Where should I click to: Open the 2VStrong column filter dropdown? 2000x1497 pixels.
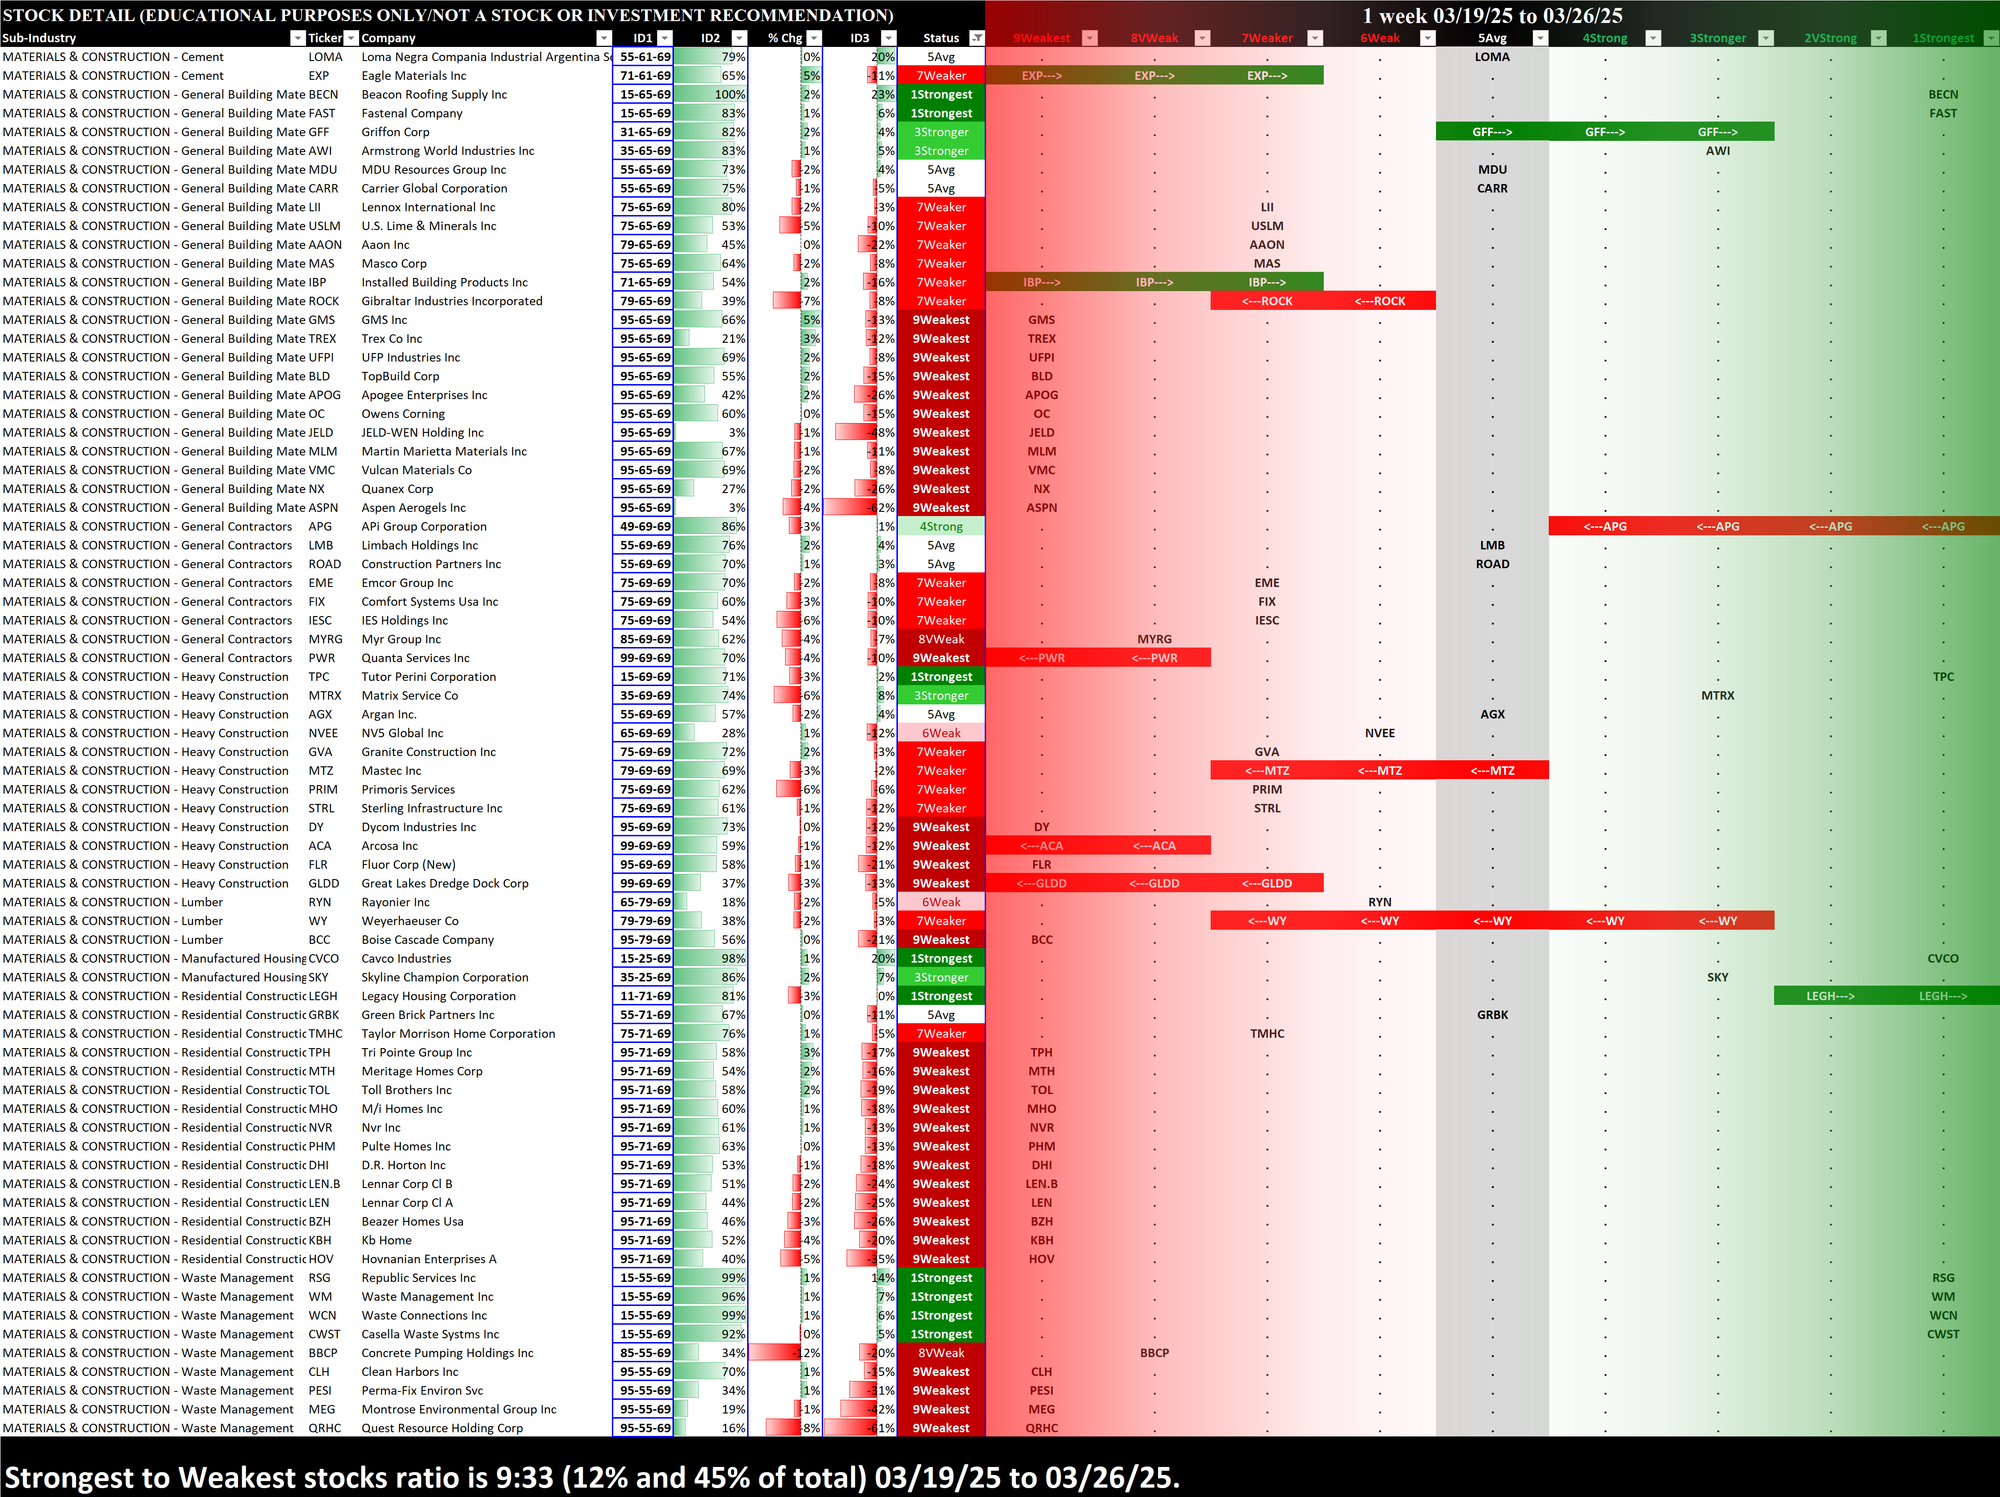[1878, 38]
